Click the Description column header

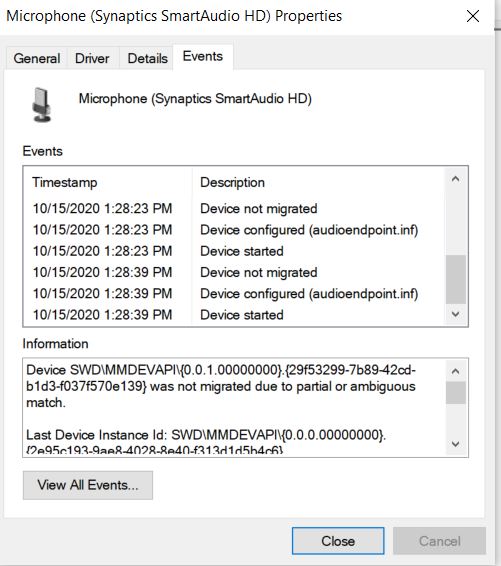click(x=232, y=182)
